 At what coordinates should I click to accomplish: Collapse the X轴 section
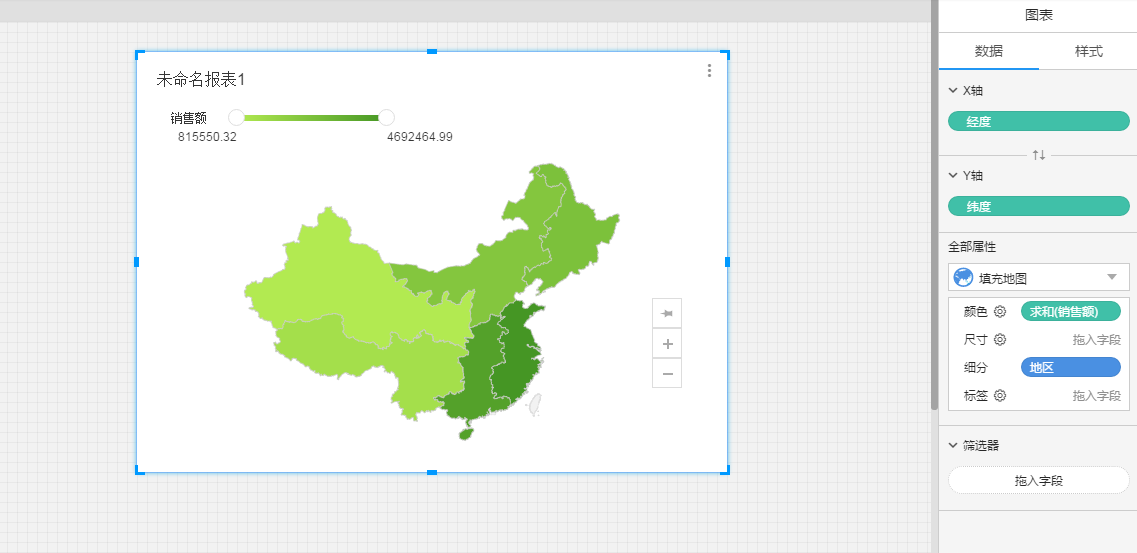tap(953, 91)
